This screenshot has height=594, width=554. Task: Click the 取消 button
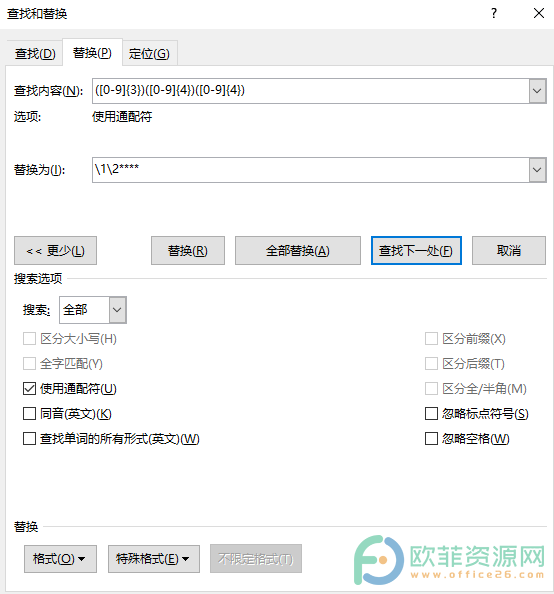pyautogui.click(x=509, y=250)
